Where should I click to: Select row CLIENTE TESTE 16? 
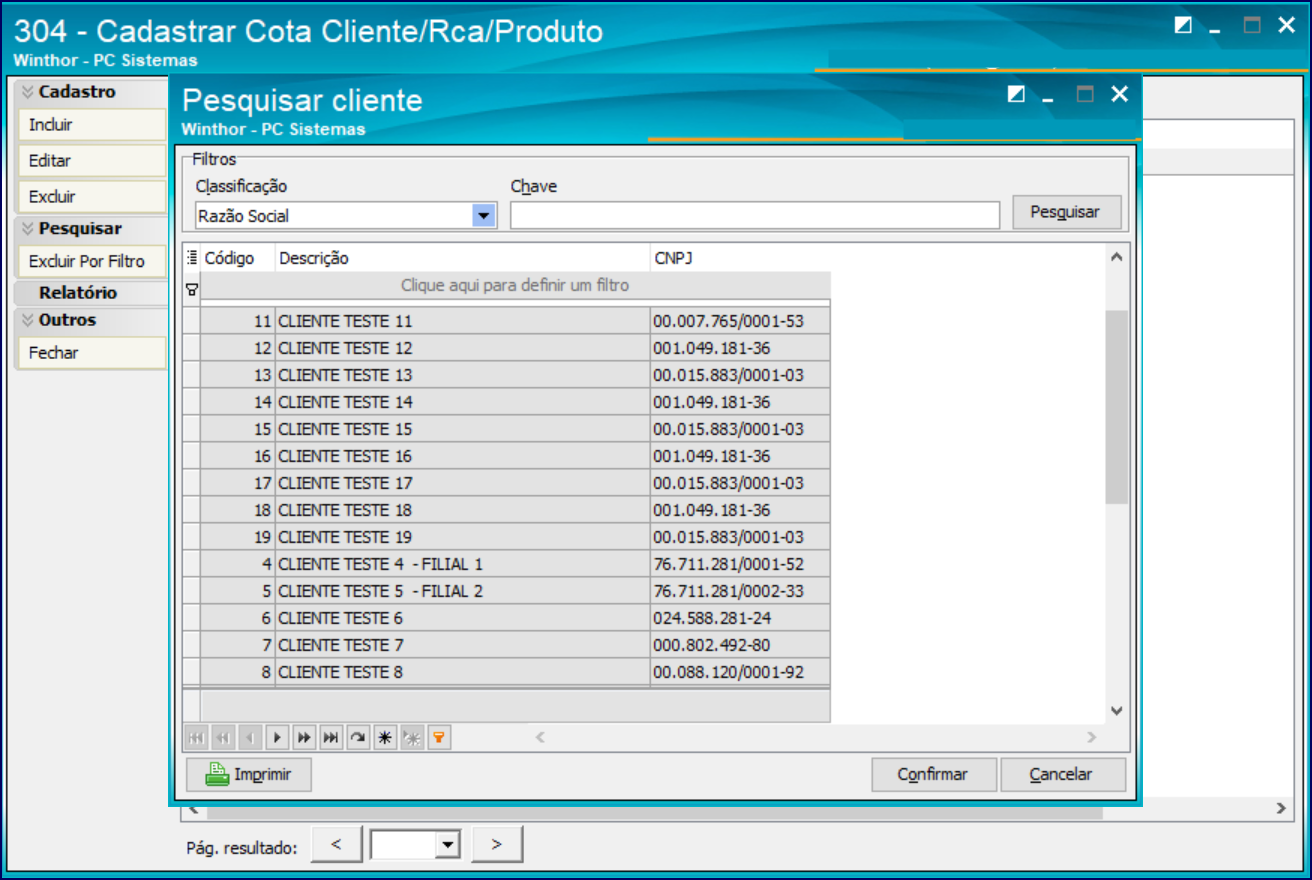tap(506, 456)
